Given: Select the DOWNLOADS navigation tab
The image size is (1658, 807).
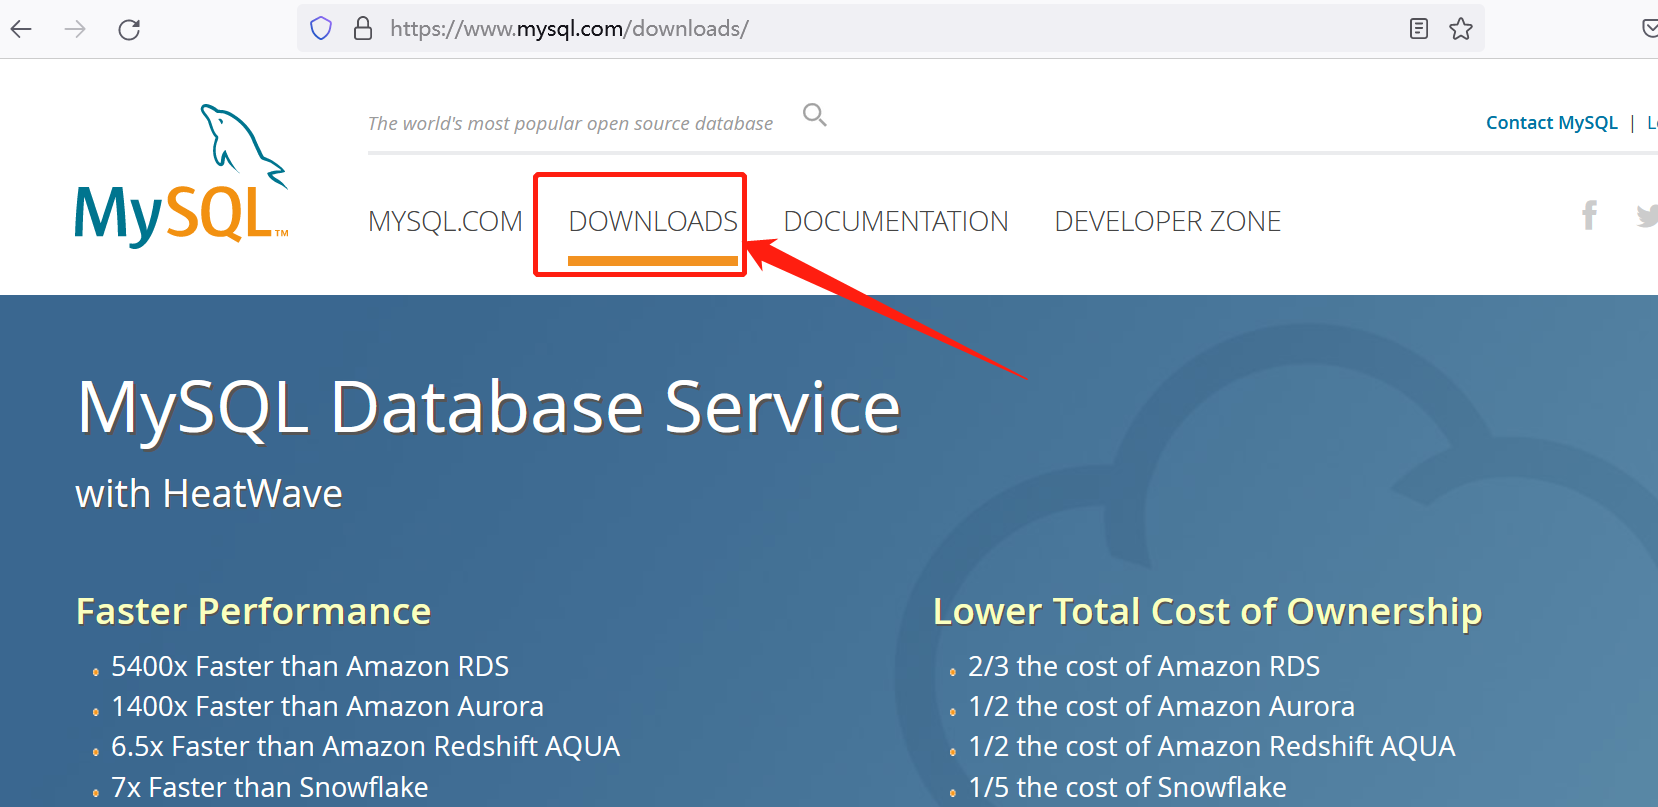Looking at the screenshot, I should (x=653, y=221).
